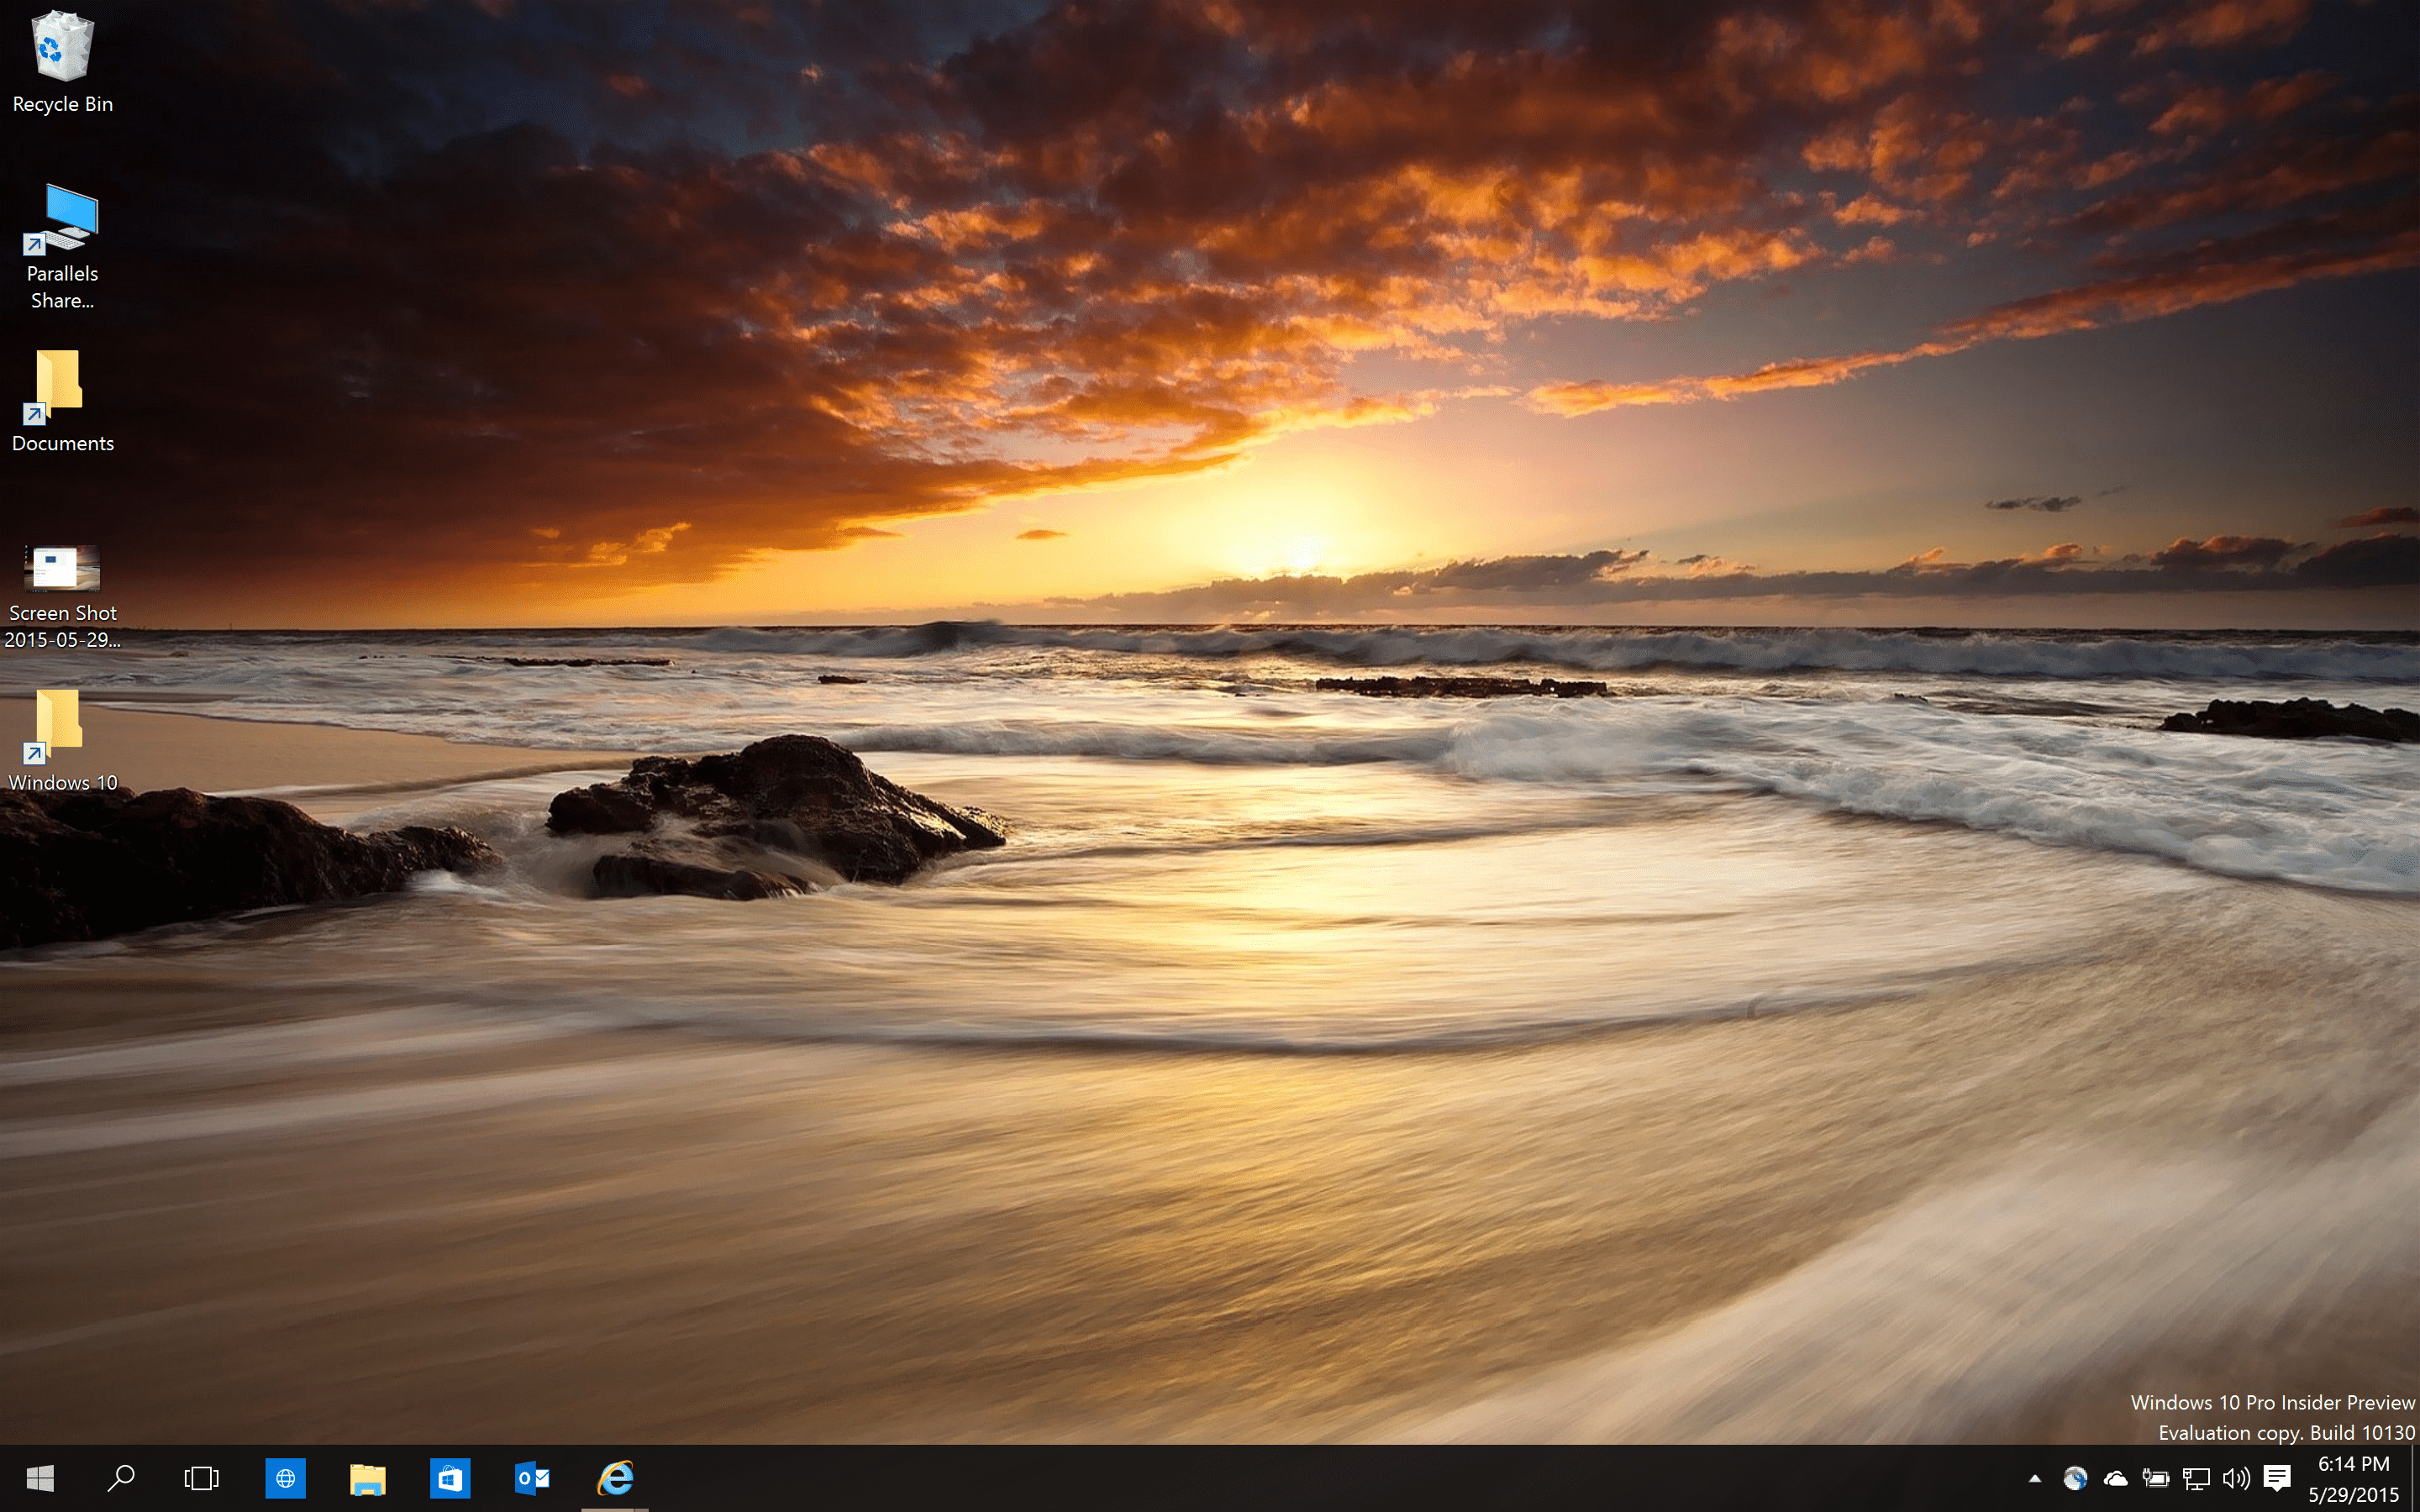Open the Action Center notifications icon
Viewport: 2420px width, 1512px height.
point(2277,1478)
